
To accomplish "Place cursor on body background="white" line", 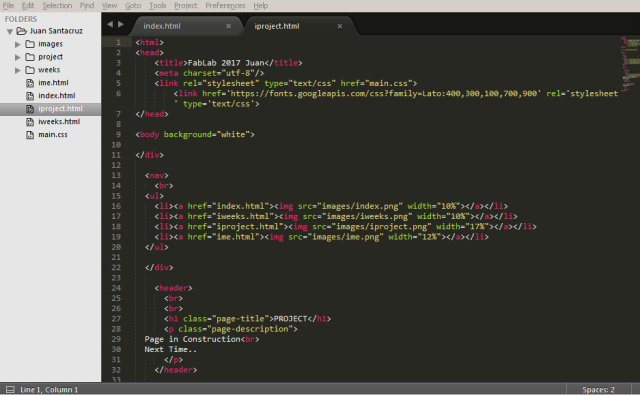I will click(x=195, y=135).
